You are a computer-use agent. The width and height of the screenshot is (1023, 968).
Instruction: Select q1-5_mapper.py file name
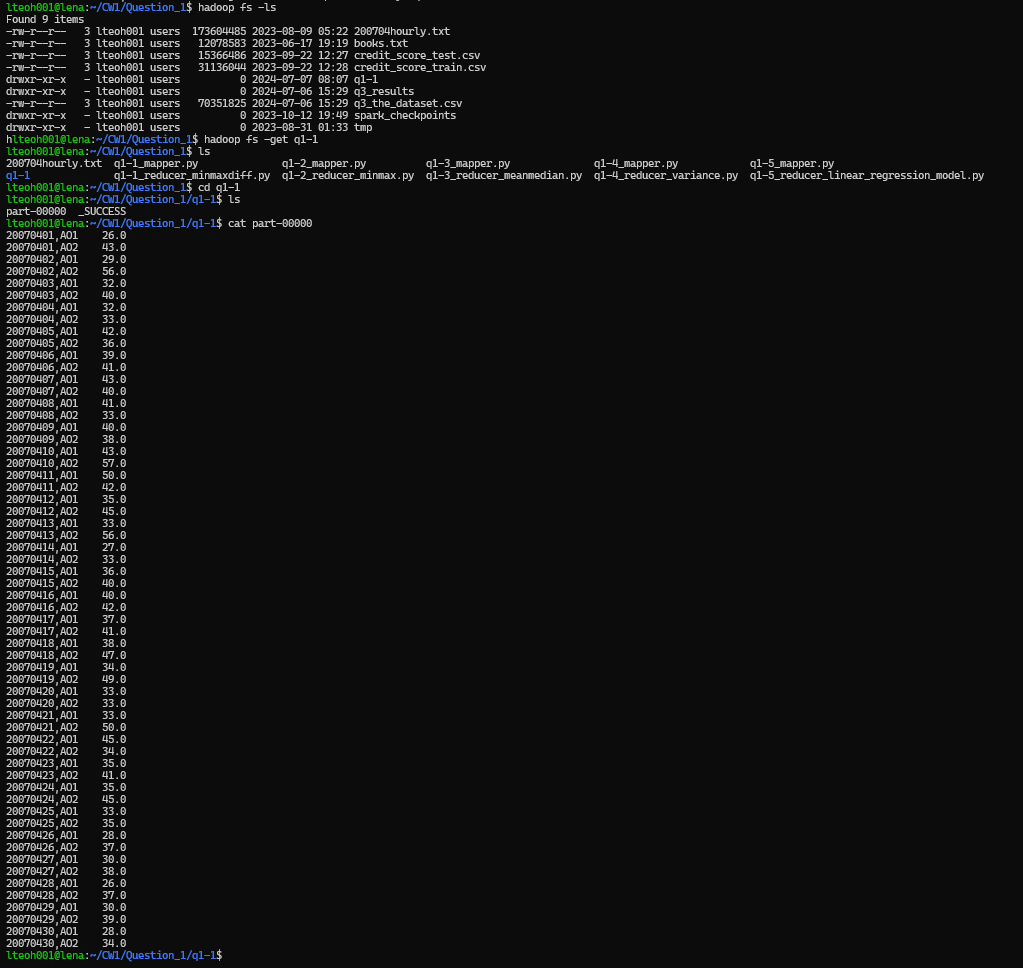(791, 164)
